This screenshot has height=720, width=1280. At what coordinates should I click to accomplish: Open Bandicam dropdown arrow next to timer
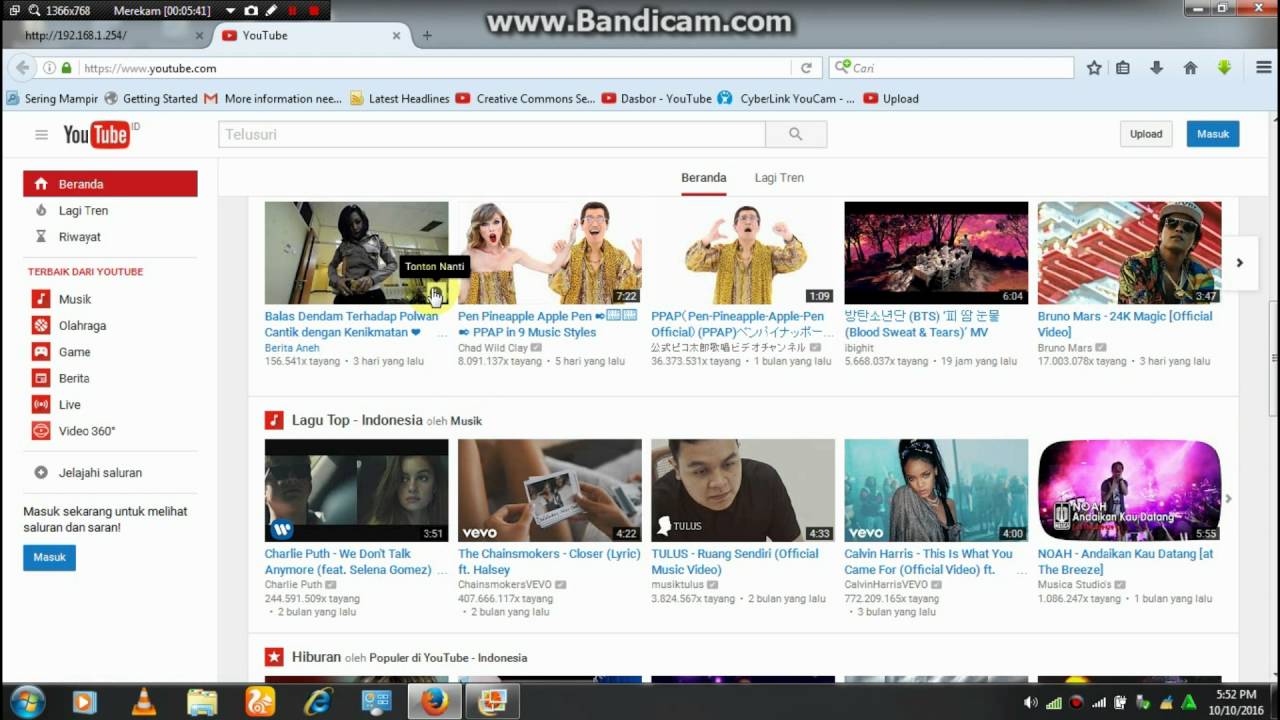230,10
